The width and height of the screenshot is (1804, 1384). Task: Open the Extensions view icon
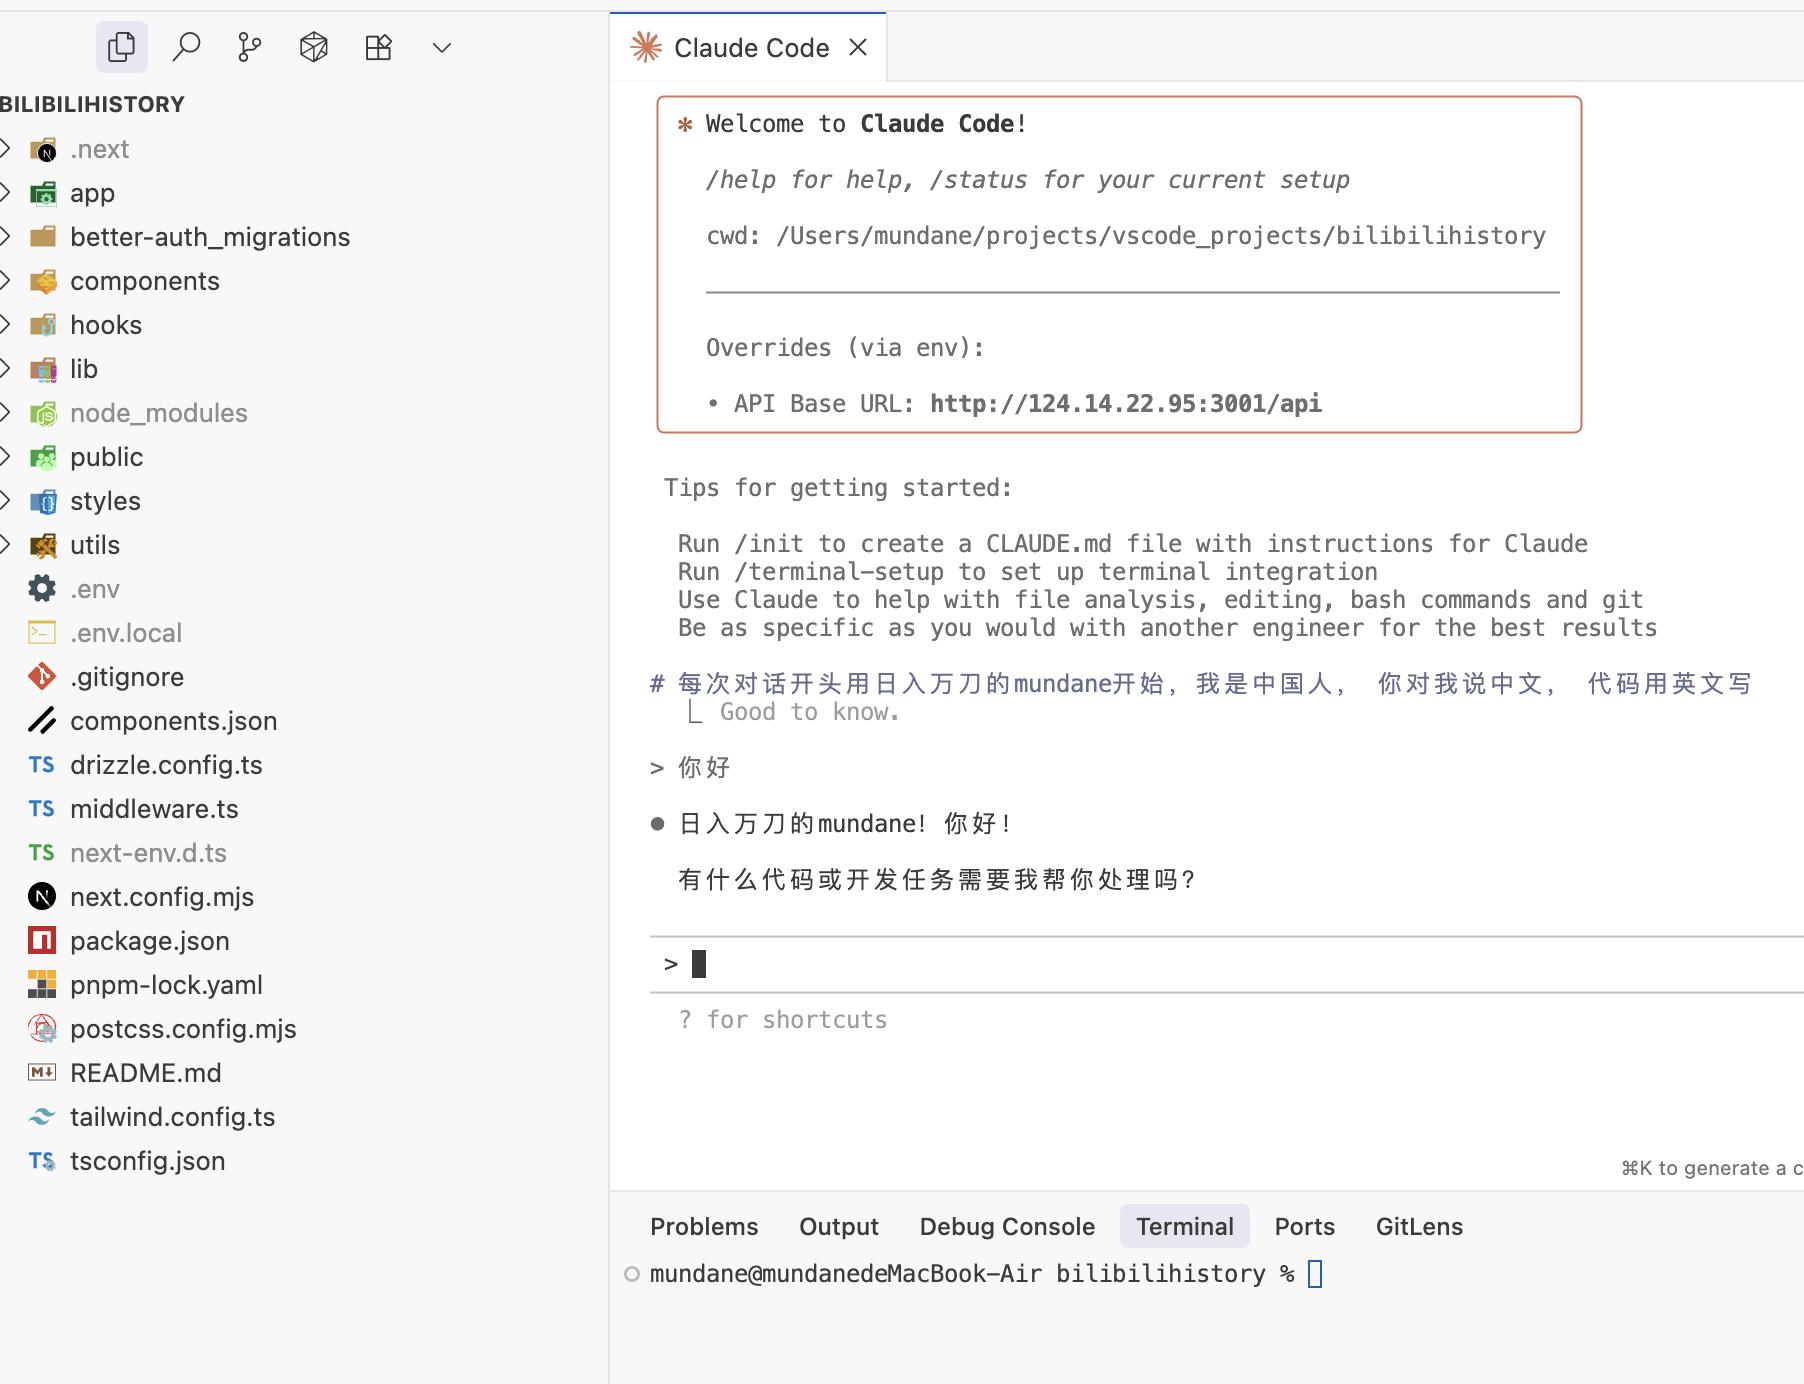tap(378, 47)
